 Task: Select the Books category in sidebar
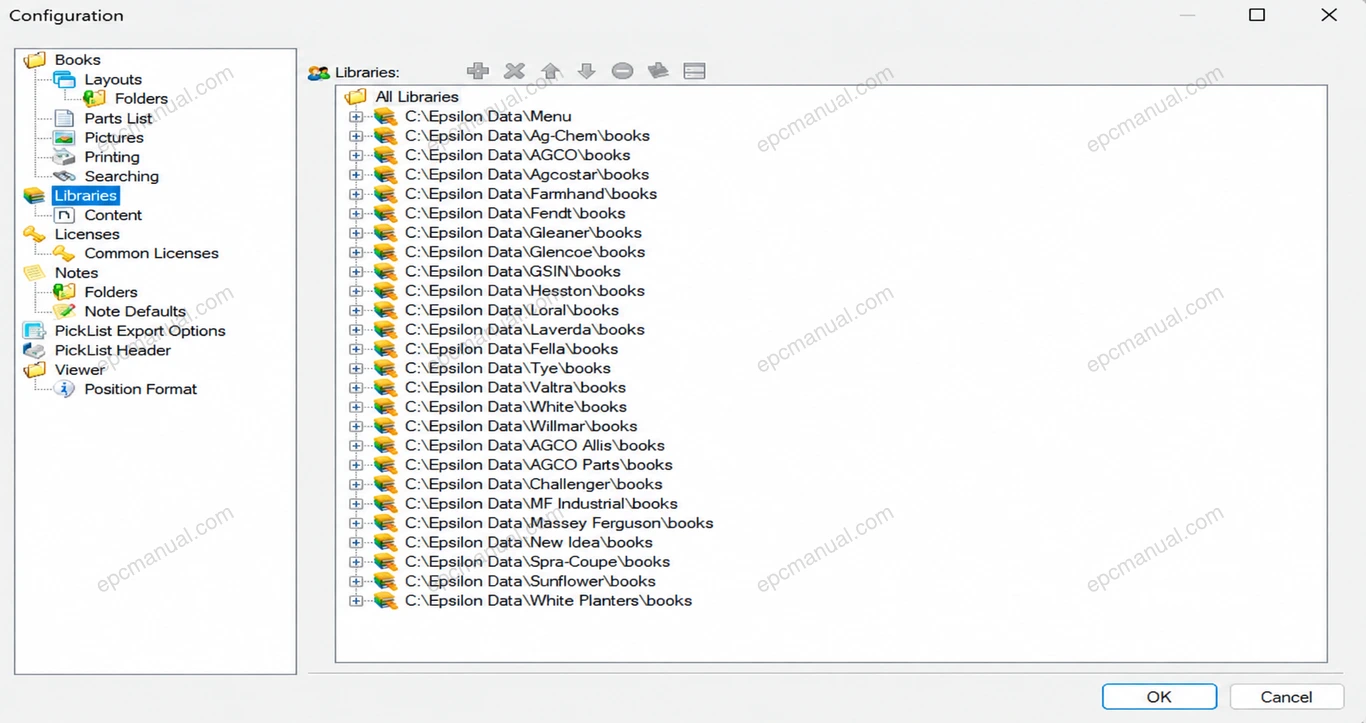[x=77, y=60]
